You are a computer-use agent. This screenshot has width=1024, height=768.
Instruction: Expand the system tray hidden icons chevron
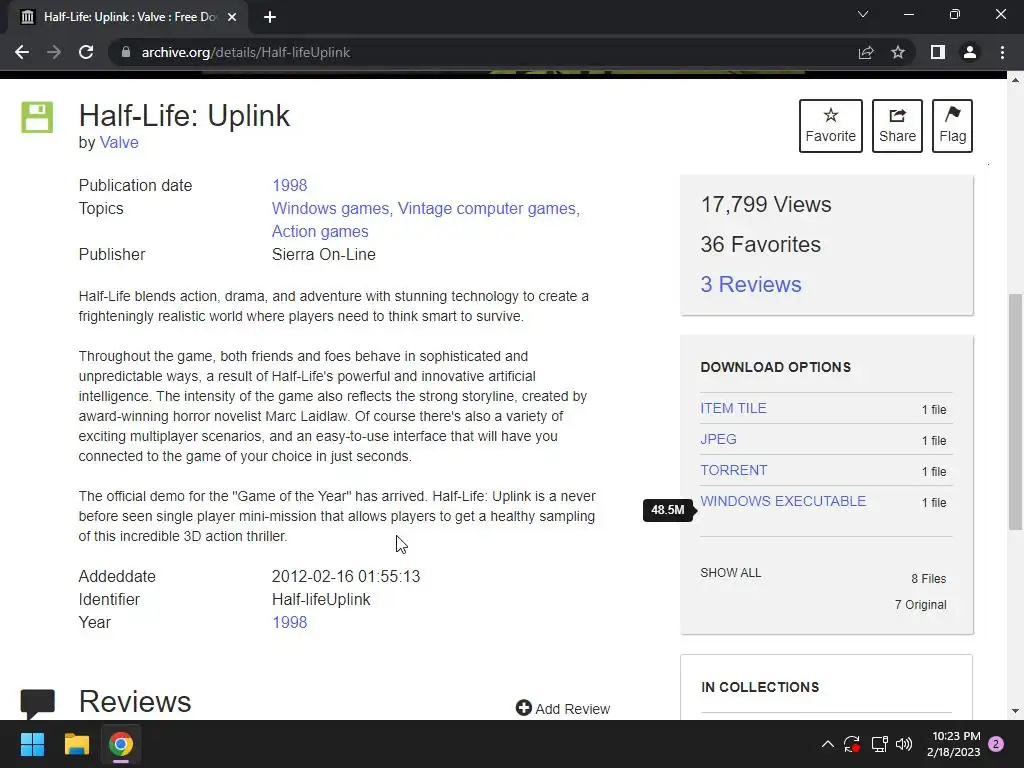[x=827, y=744]
